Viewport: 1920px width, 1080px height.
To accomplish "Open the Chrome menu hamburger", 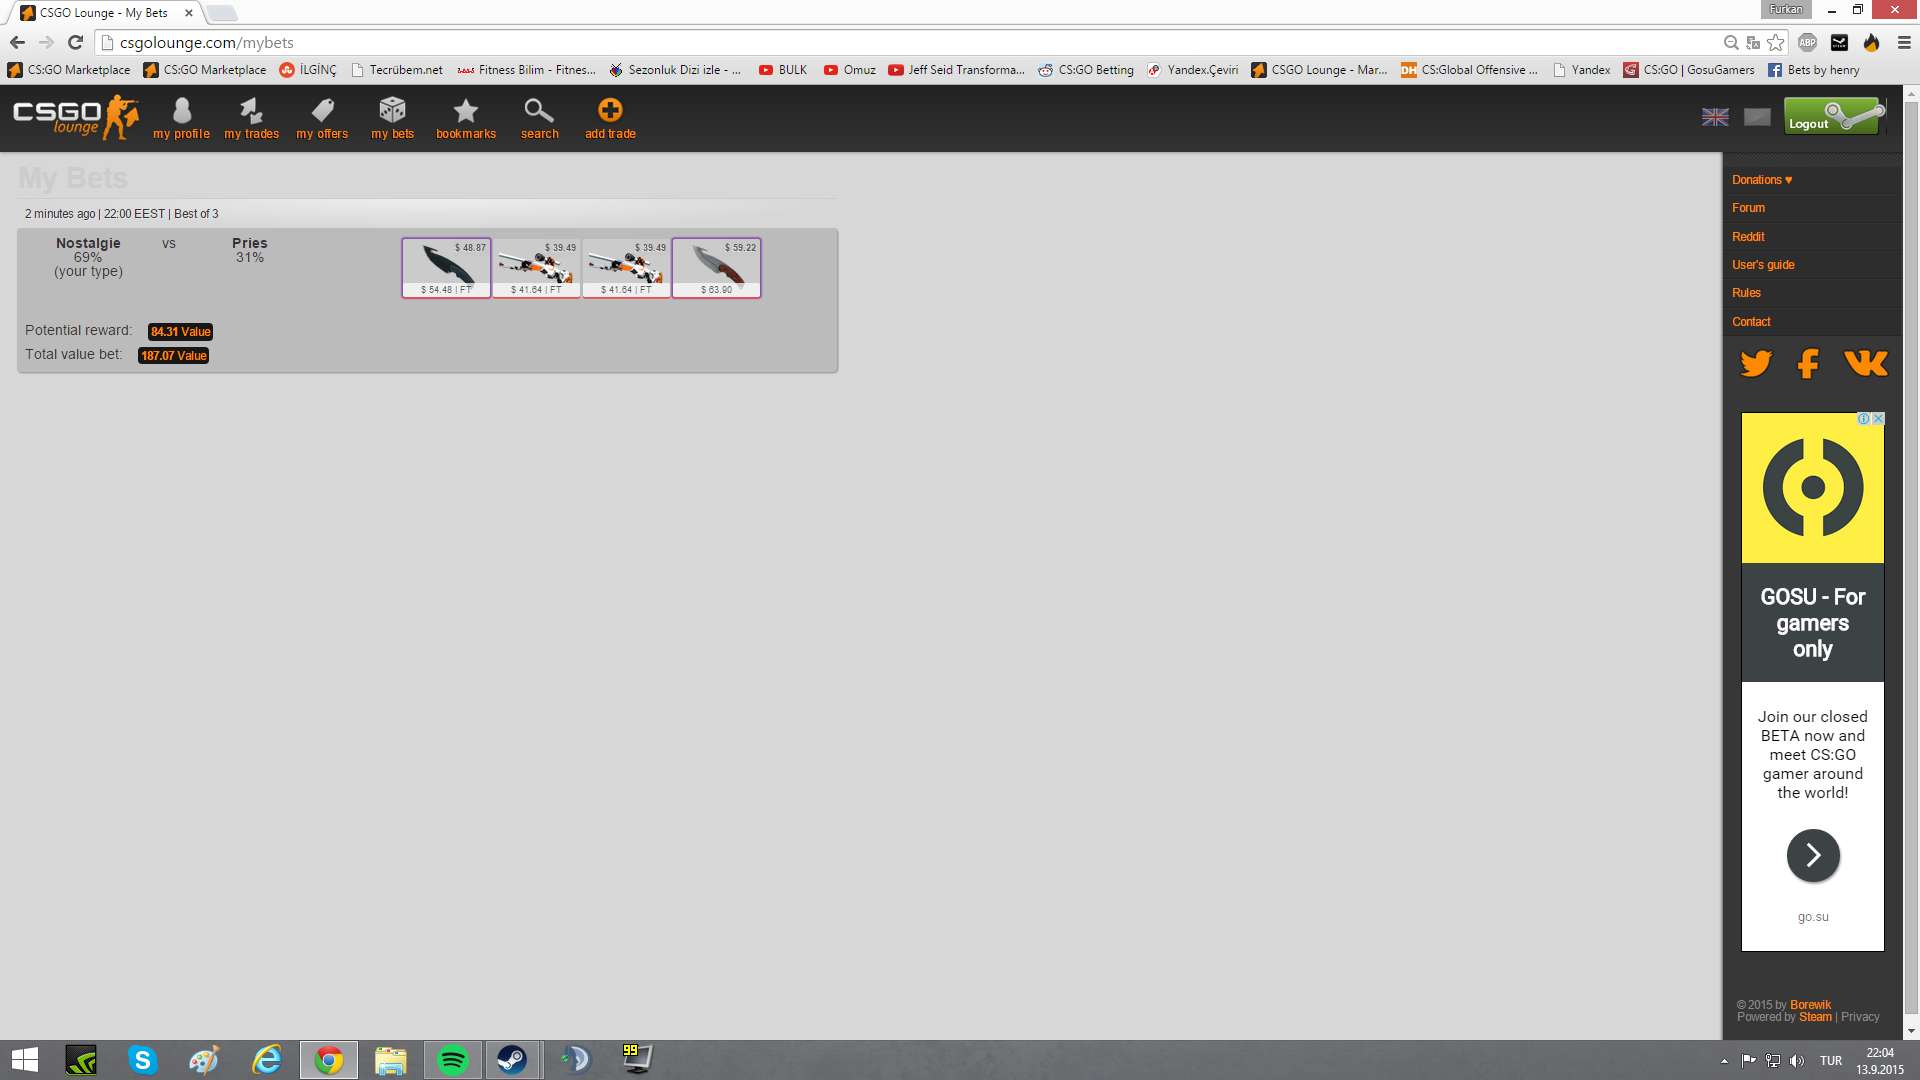I will (1904, 42).
